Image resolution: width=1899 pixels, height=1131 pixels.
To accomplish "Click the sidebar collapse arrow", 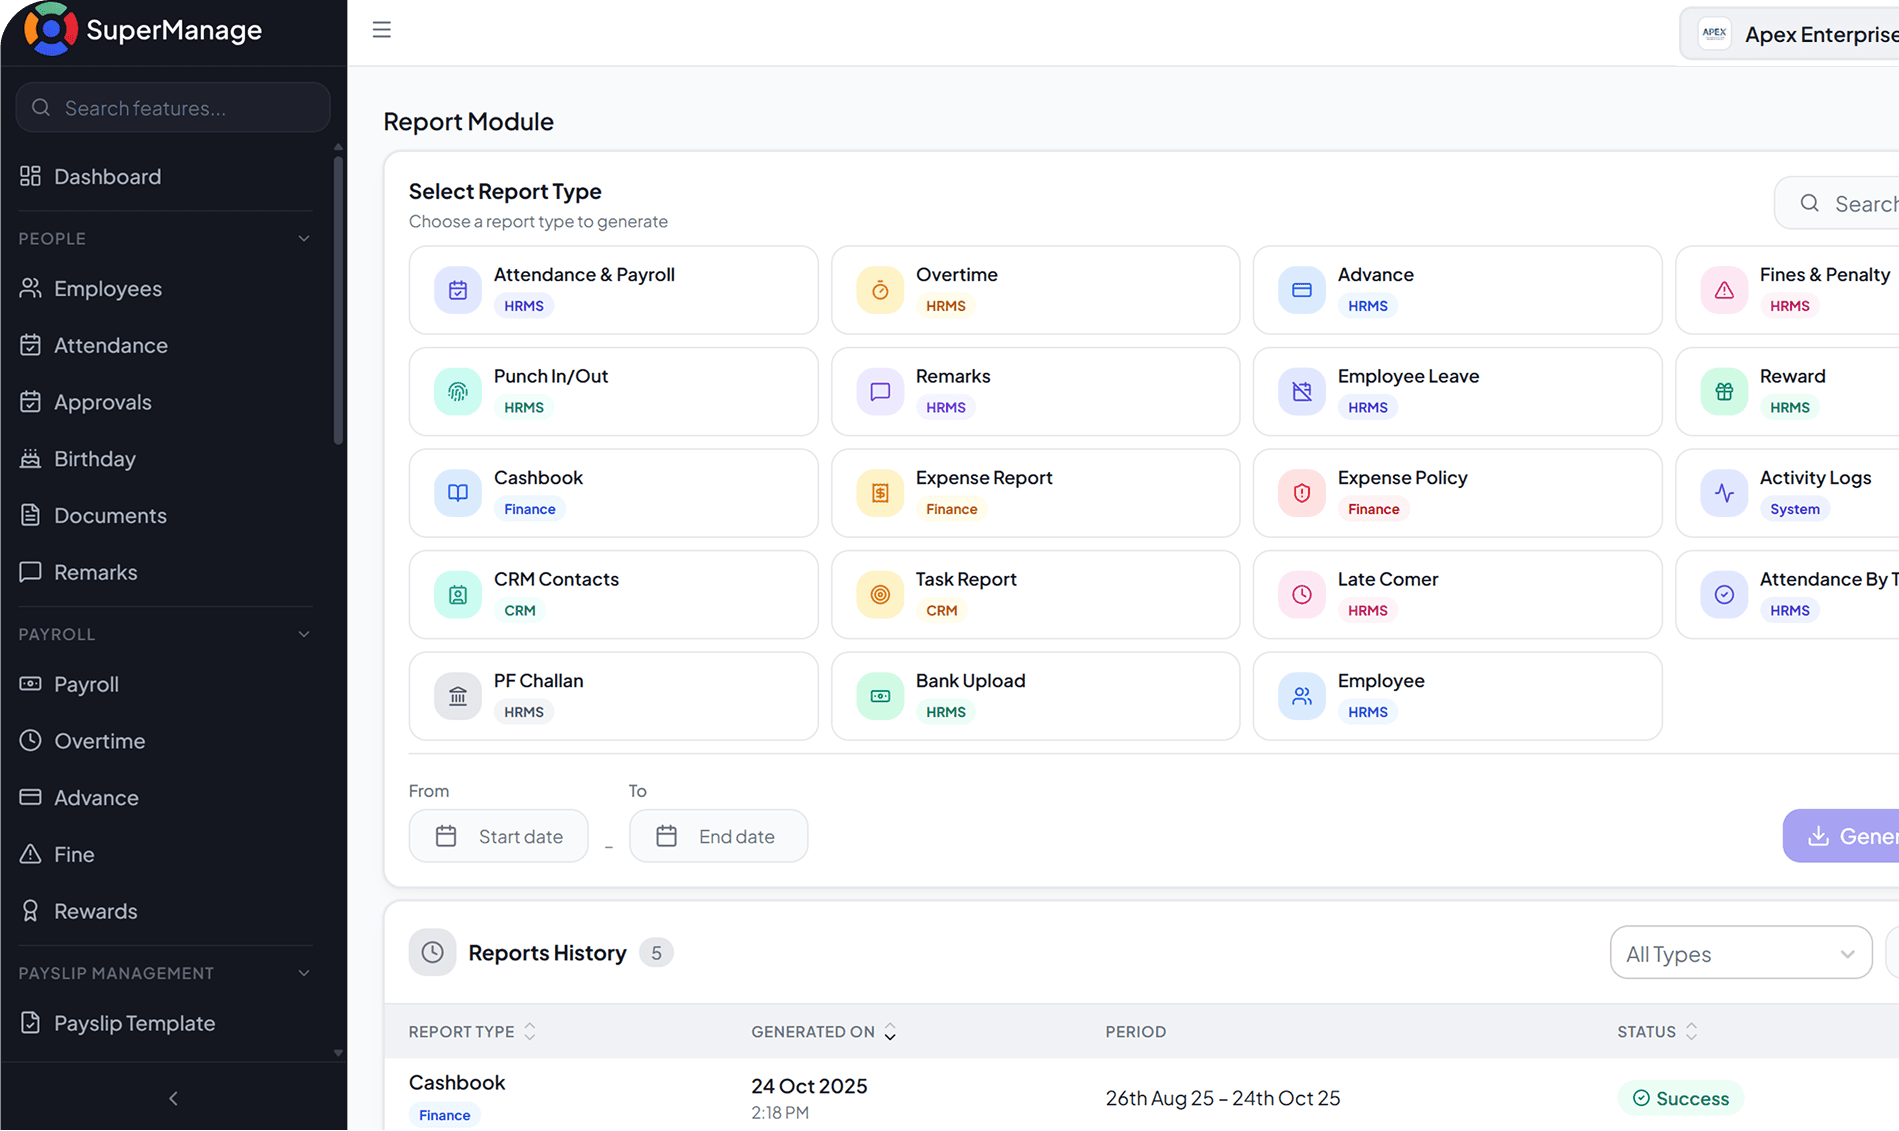I will tap(173, 1099).
